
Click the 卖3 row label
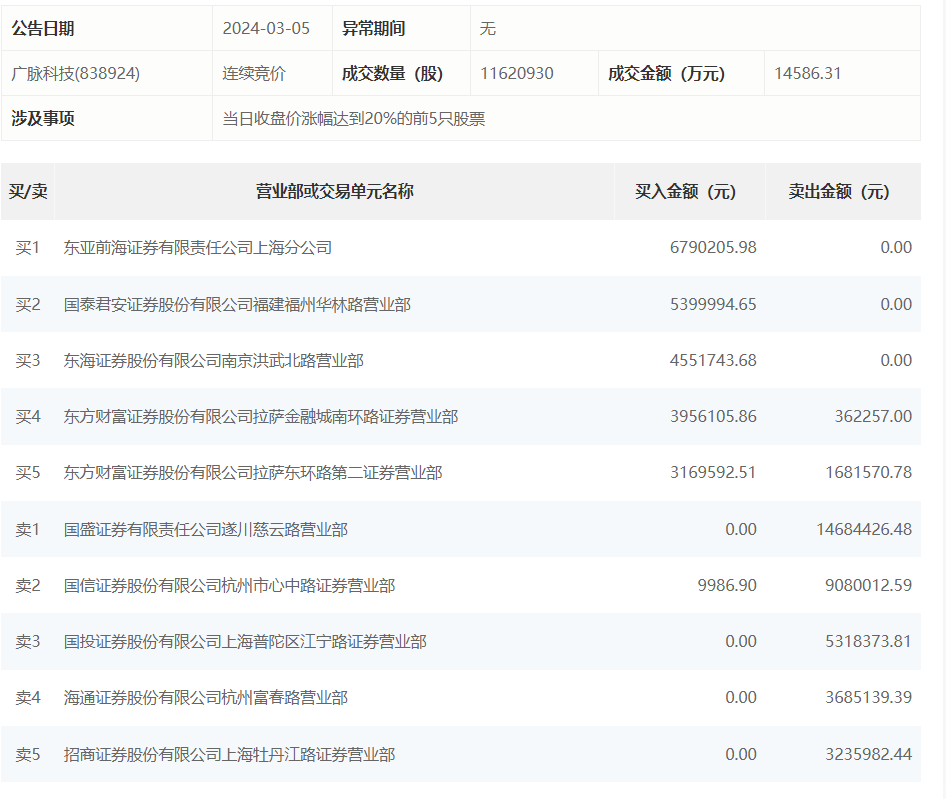(x=28, y=641)
